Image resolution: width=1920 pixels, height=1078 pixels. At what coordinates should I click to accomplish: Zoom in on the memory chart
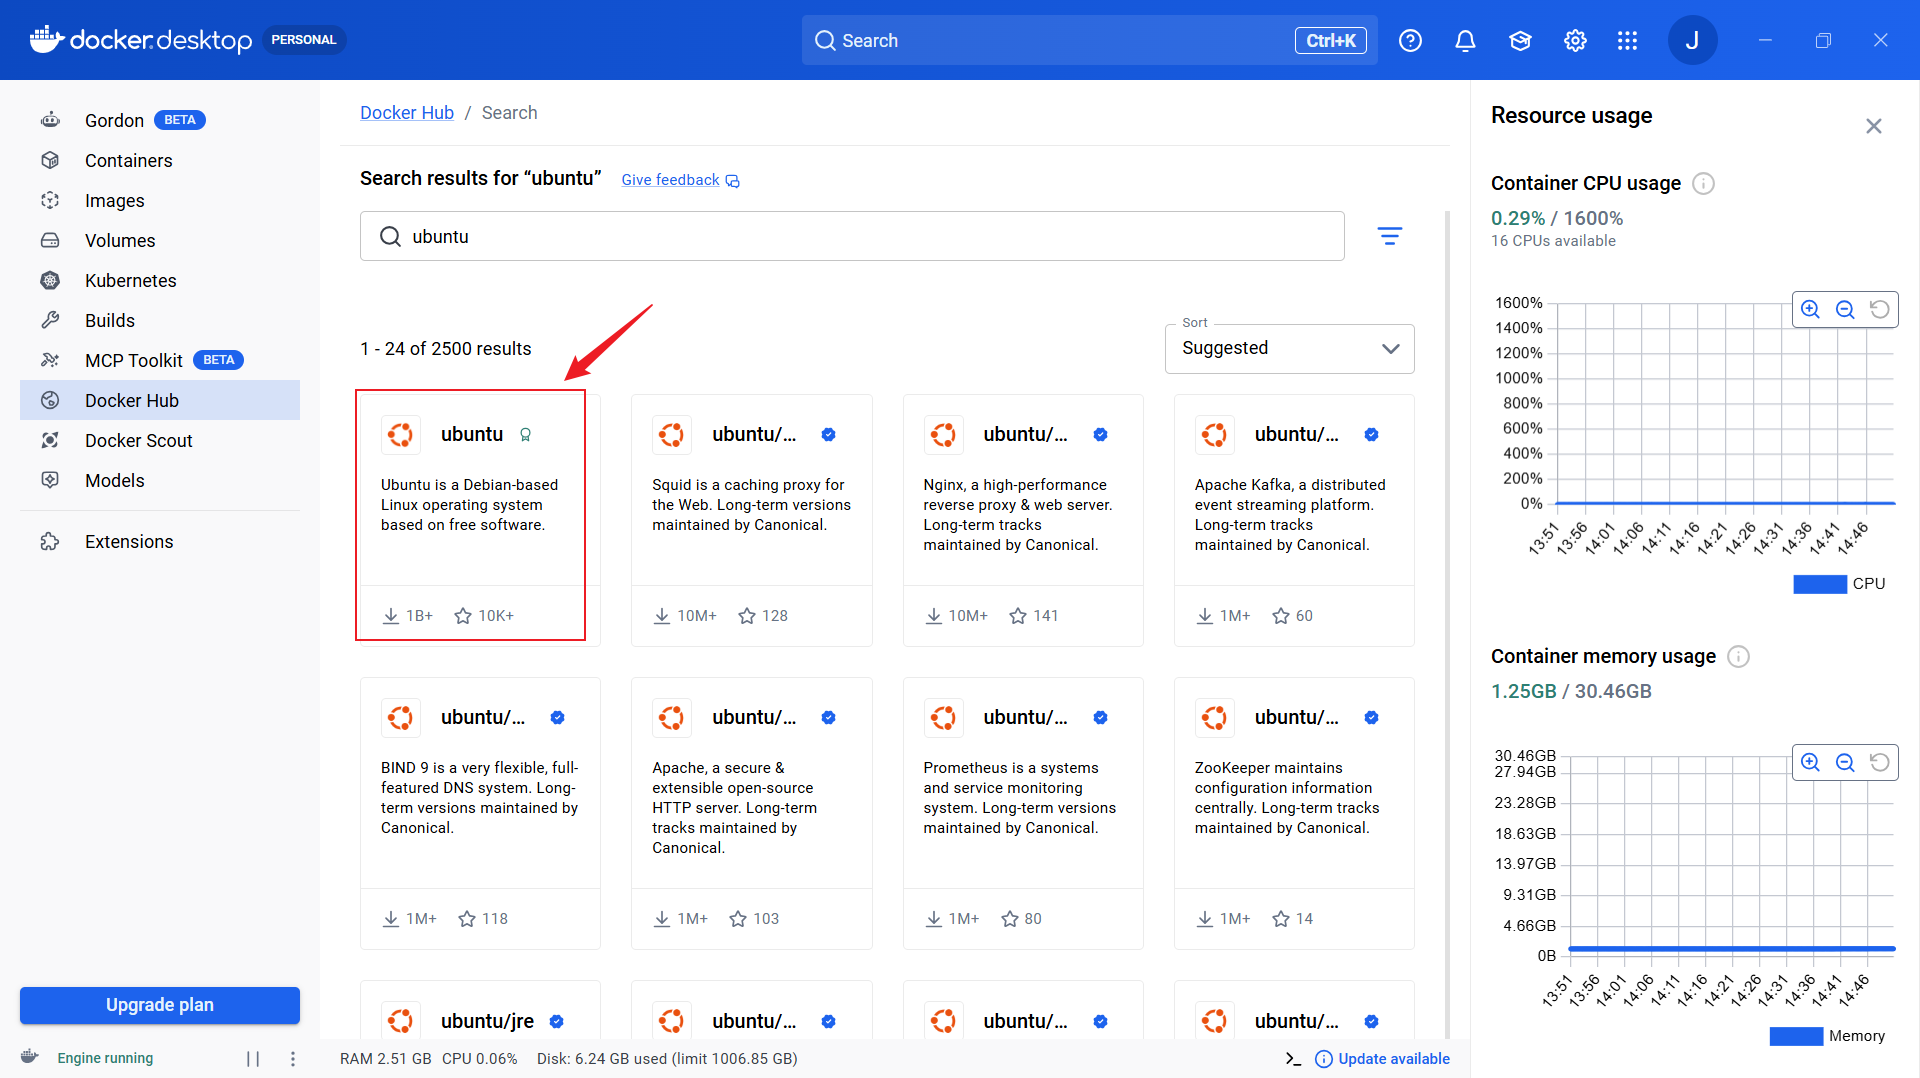[x=1810, y=762]
